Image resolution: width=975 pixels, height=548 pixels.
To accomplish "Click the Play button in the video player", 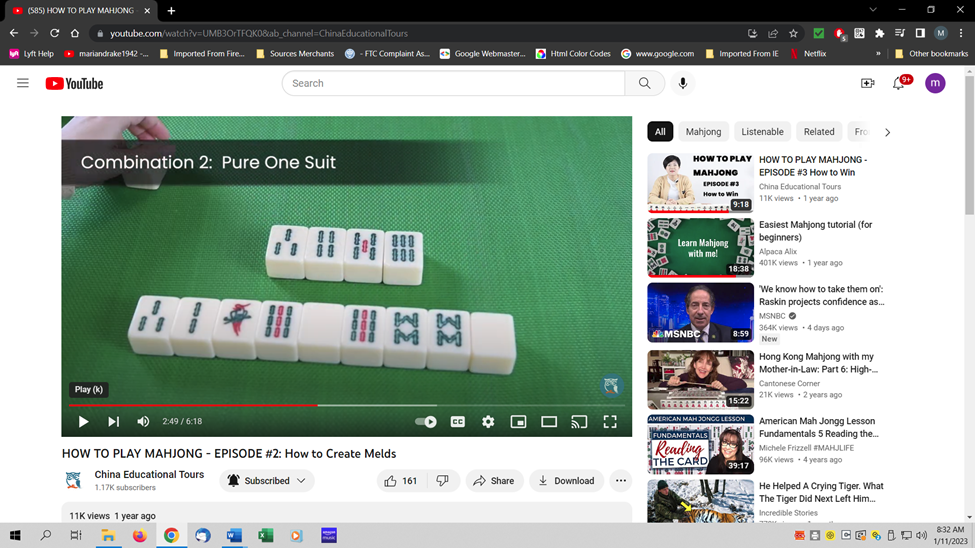I will (84, 422).
